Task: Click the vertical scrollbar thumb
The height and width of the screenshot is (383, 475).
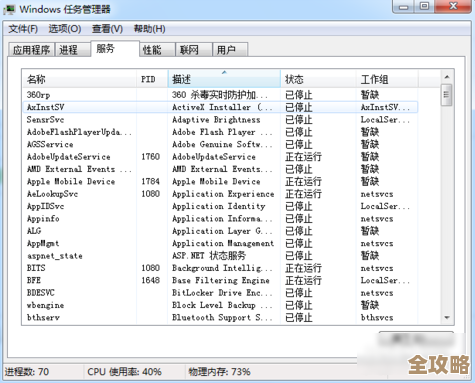Action: click(447, 95)
